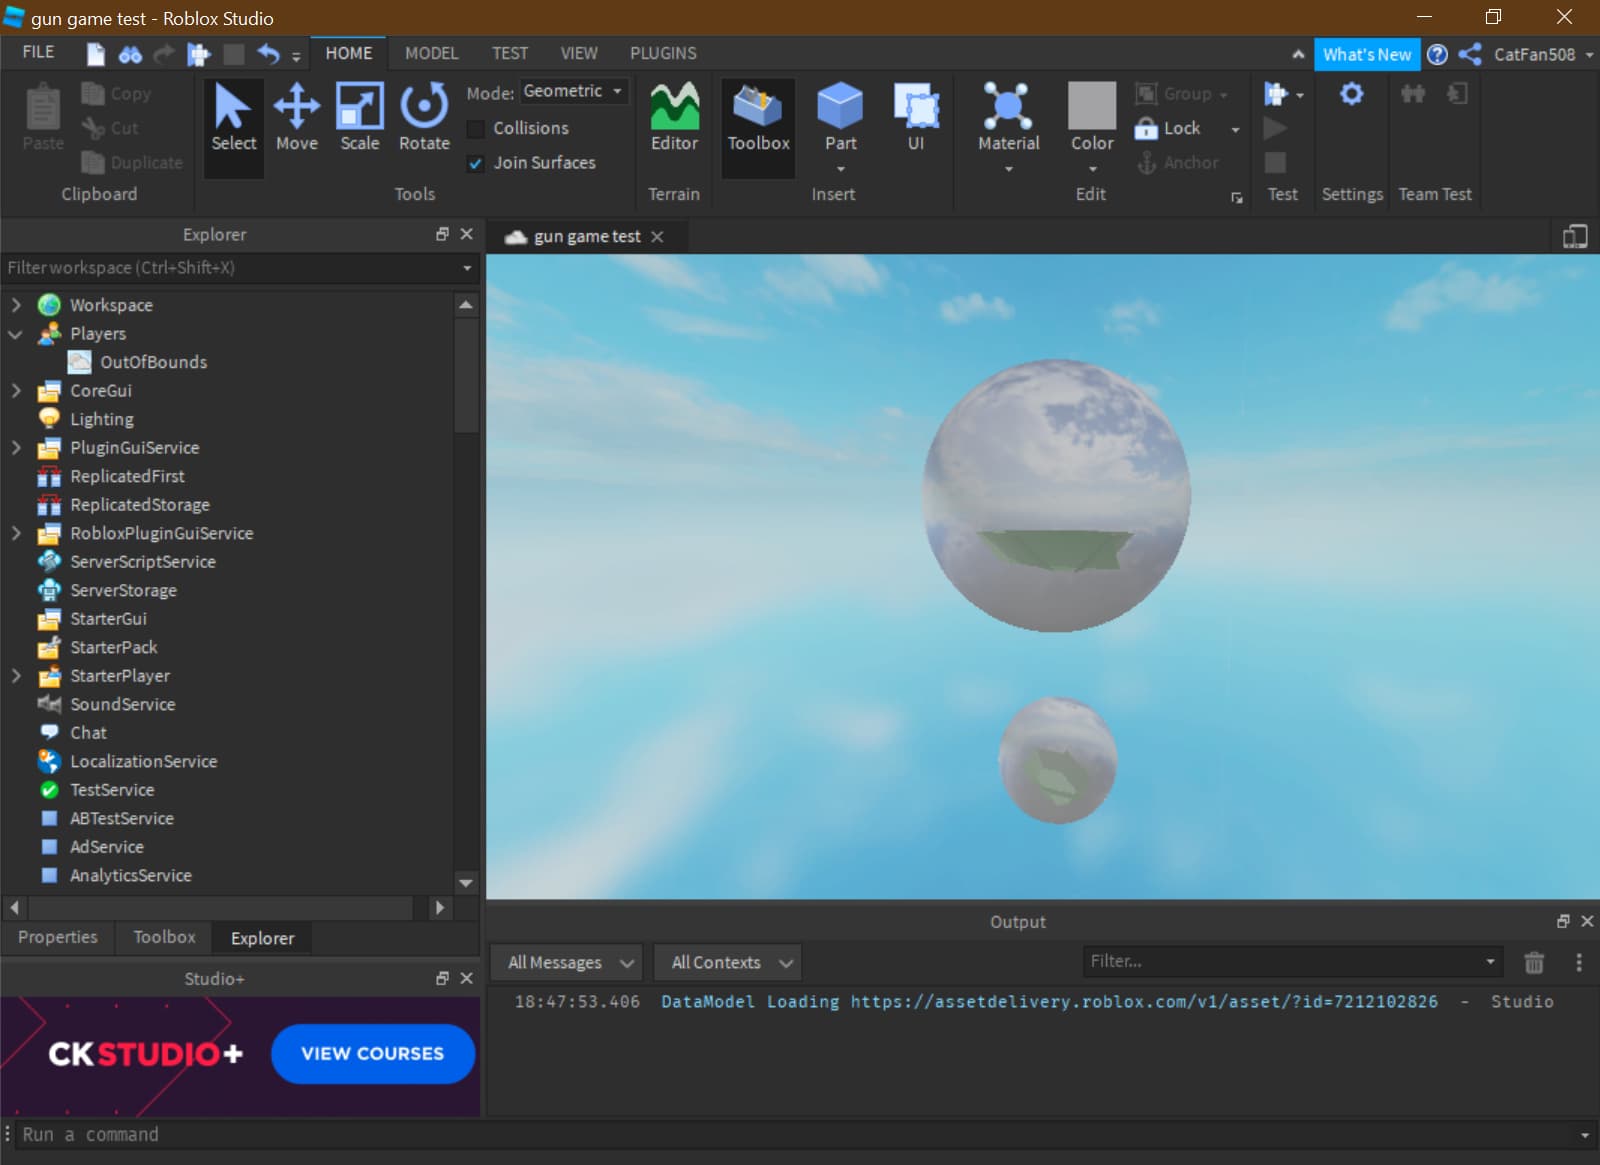This screenshot has width=1600, height=1165.
Task: Toggle the Lock tool
Action: point(1168,128)
